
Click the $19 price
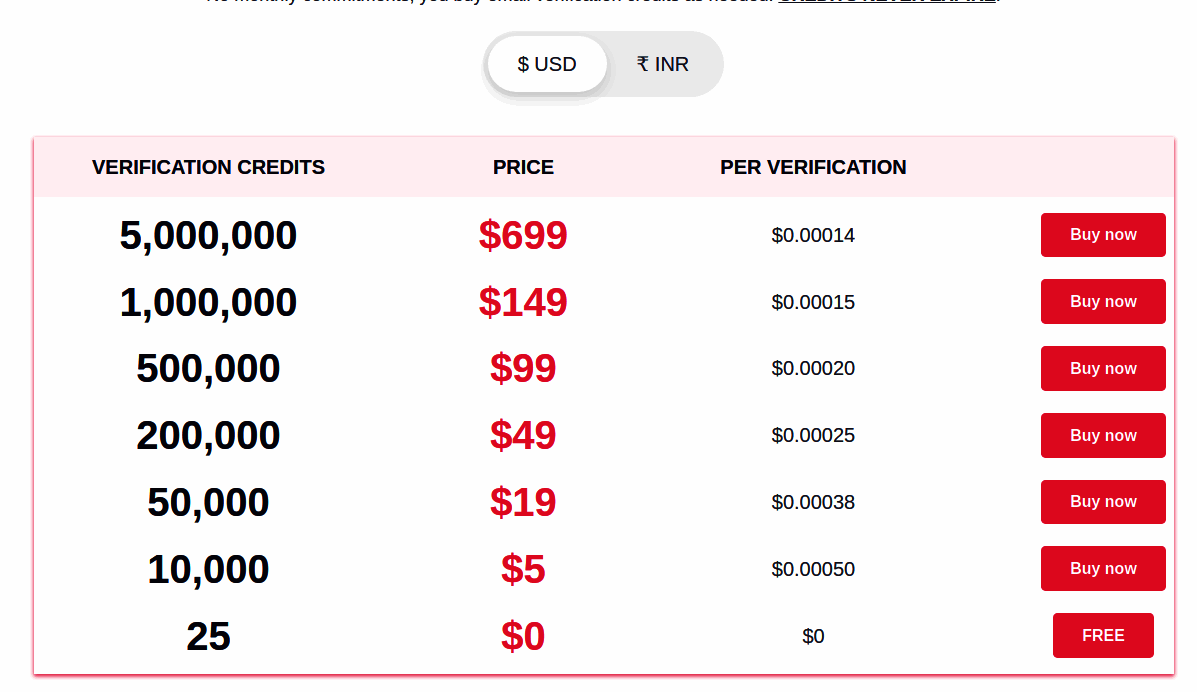click(x=523, y=502)
